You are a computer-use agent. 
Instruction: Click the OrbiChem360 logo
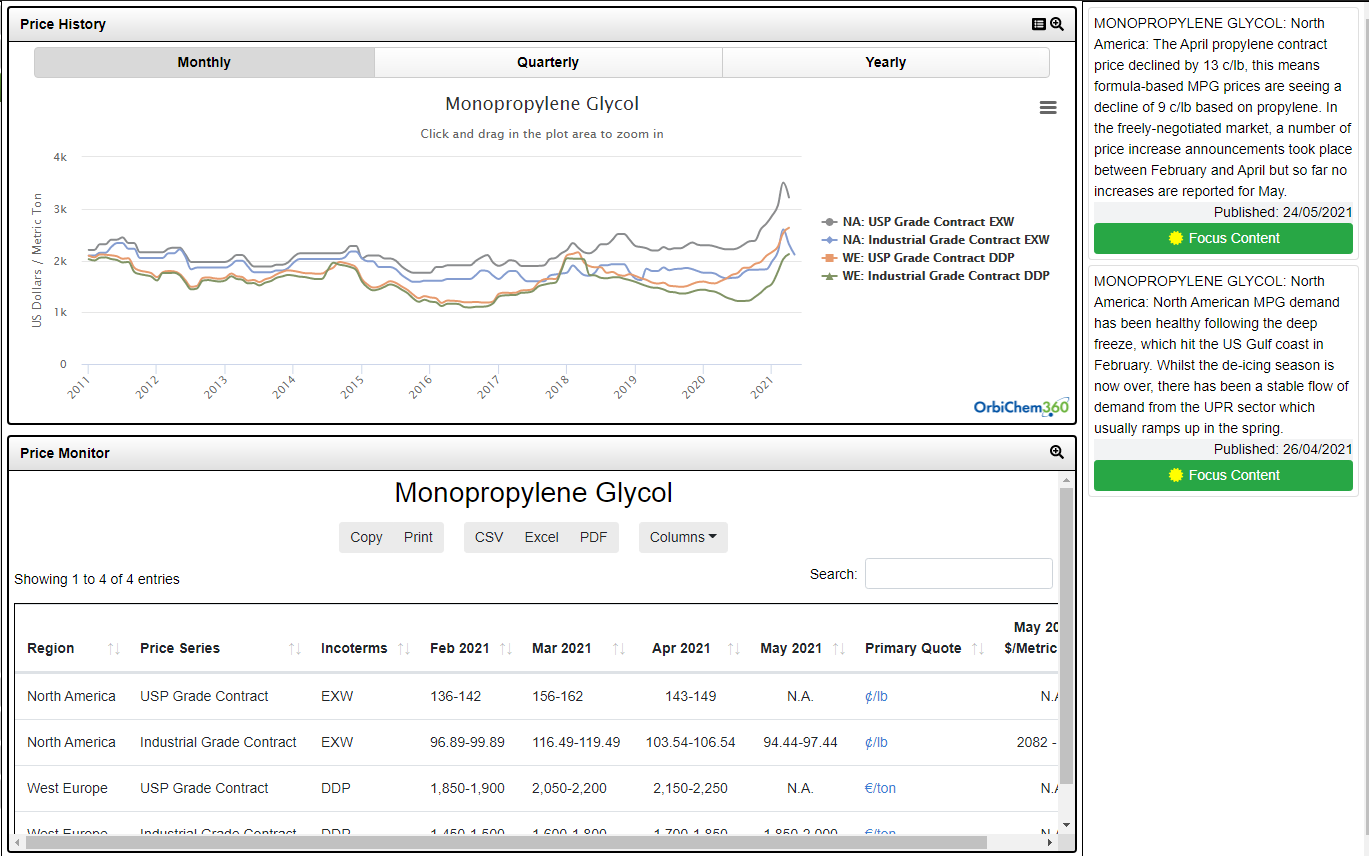coord(1021,407)
